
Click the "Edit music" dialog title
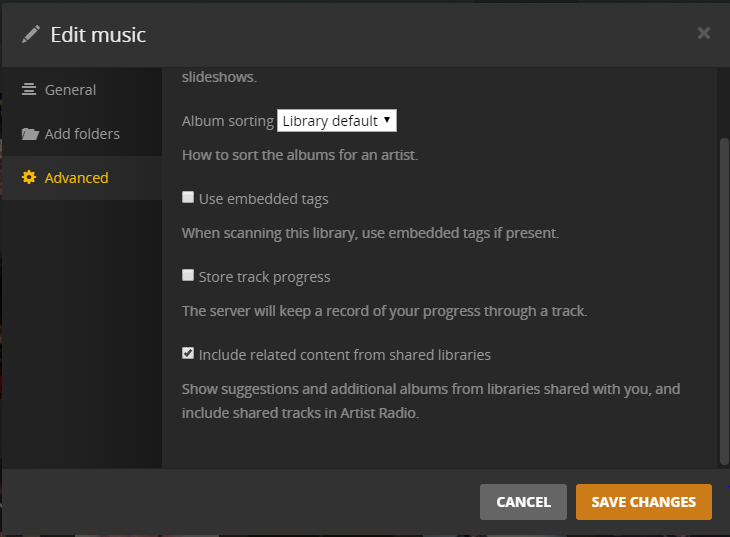point(98,35)
